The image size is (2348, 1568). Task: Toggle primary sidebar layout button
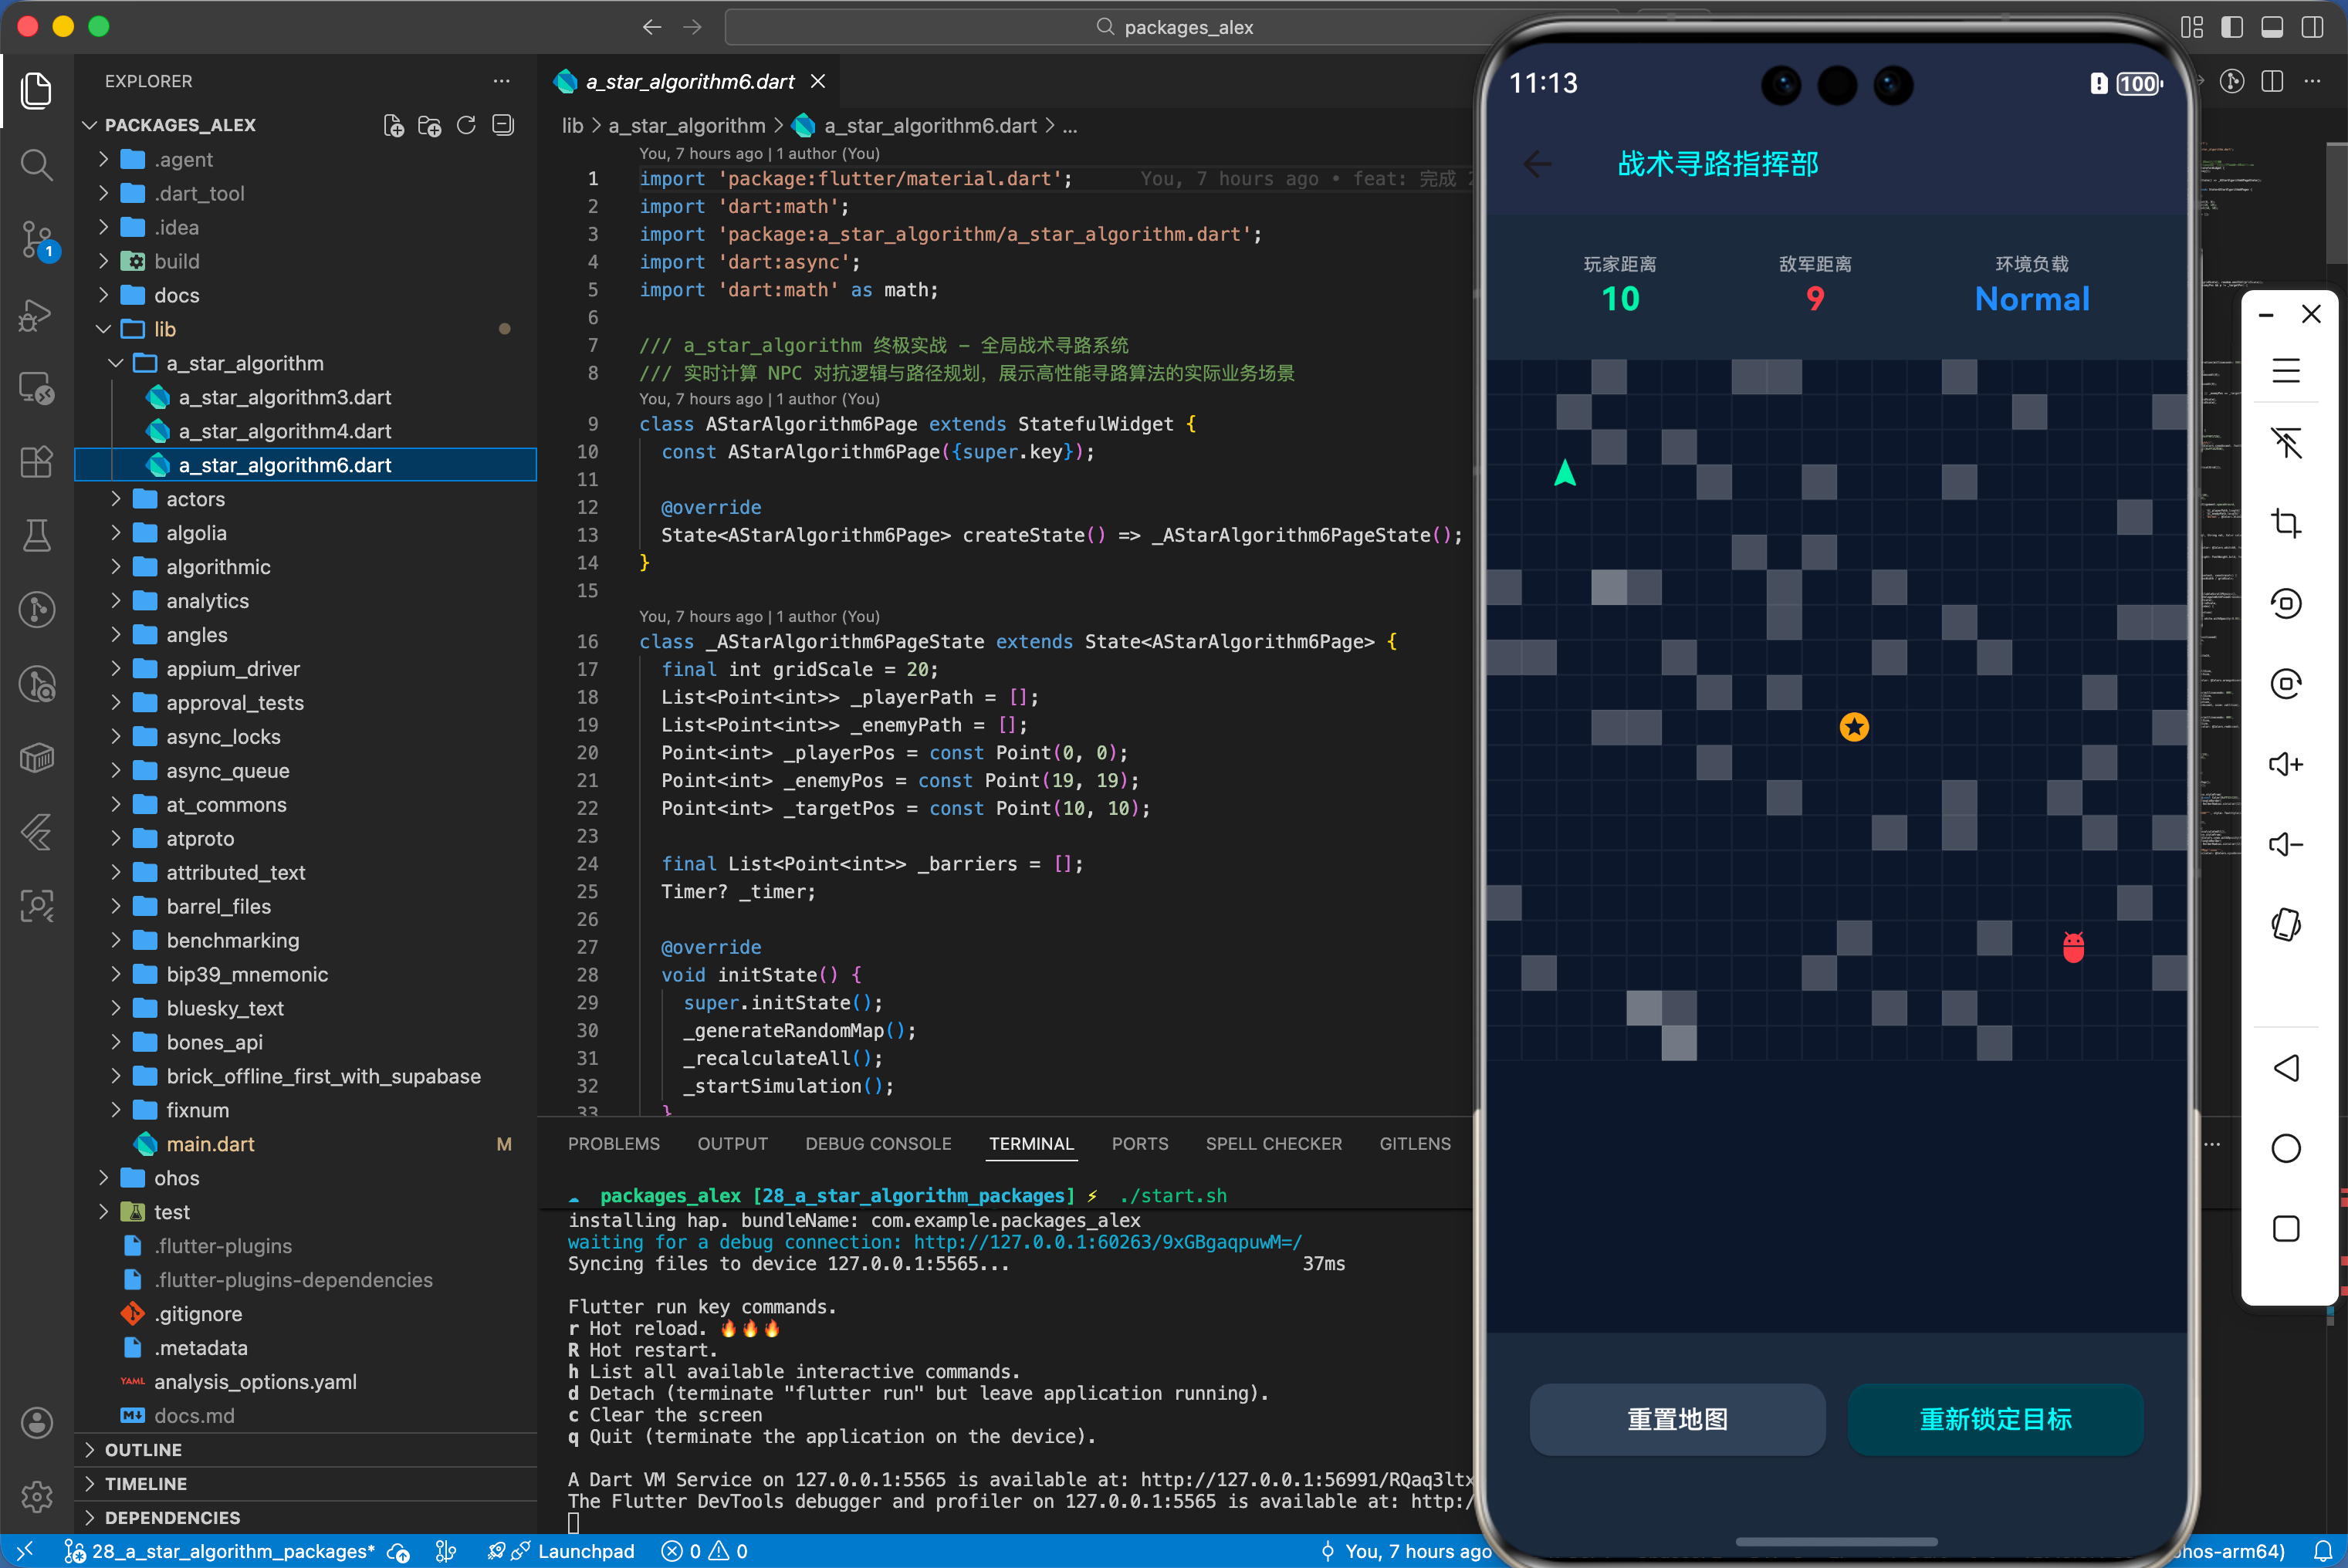point(2232,27)
